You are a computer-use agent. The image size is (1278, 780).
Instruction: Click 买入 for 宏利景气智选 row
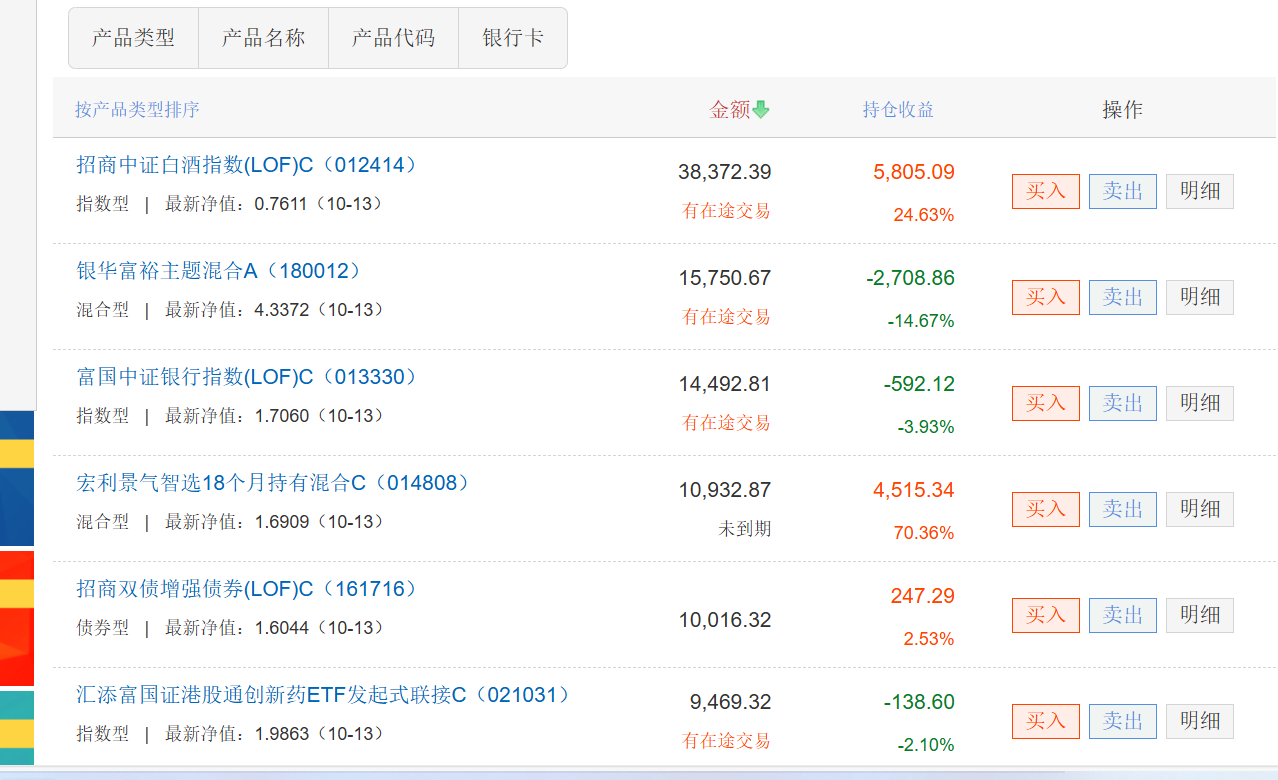(1046, 509)
